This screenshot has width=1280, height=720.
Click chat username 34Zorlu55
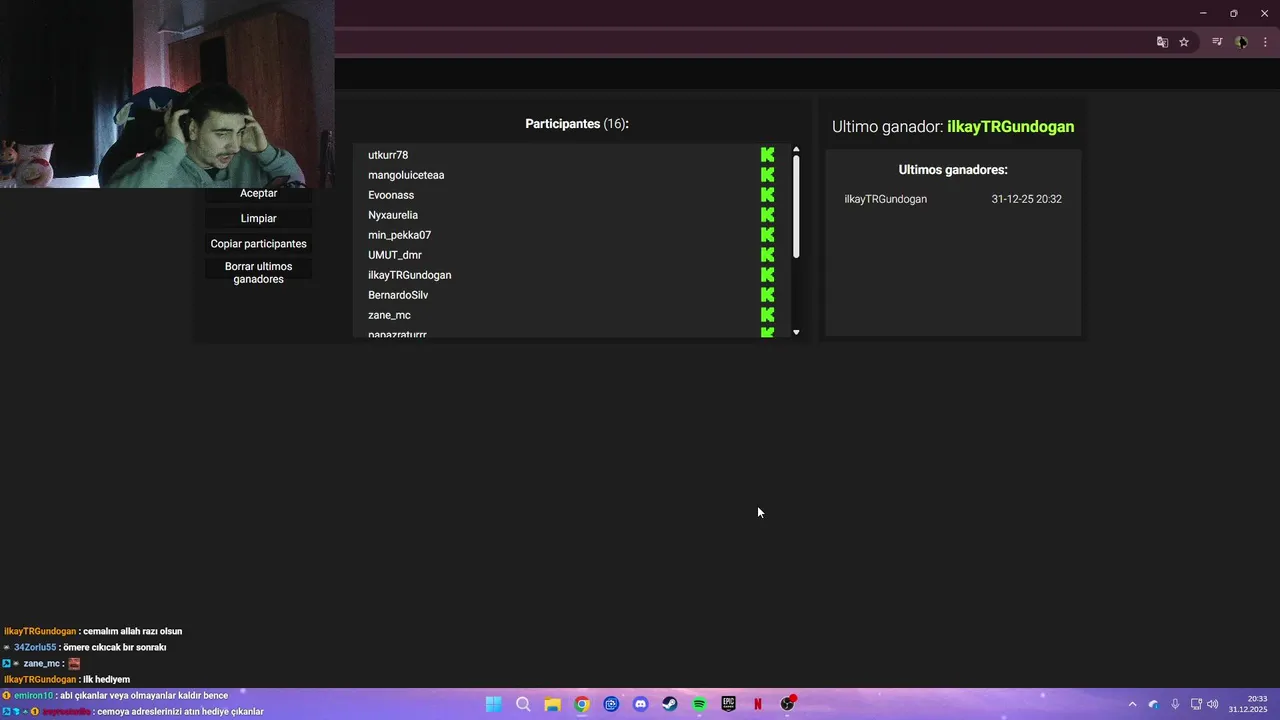(35, 647)
